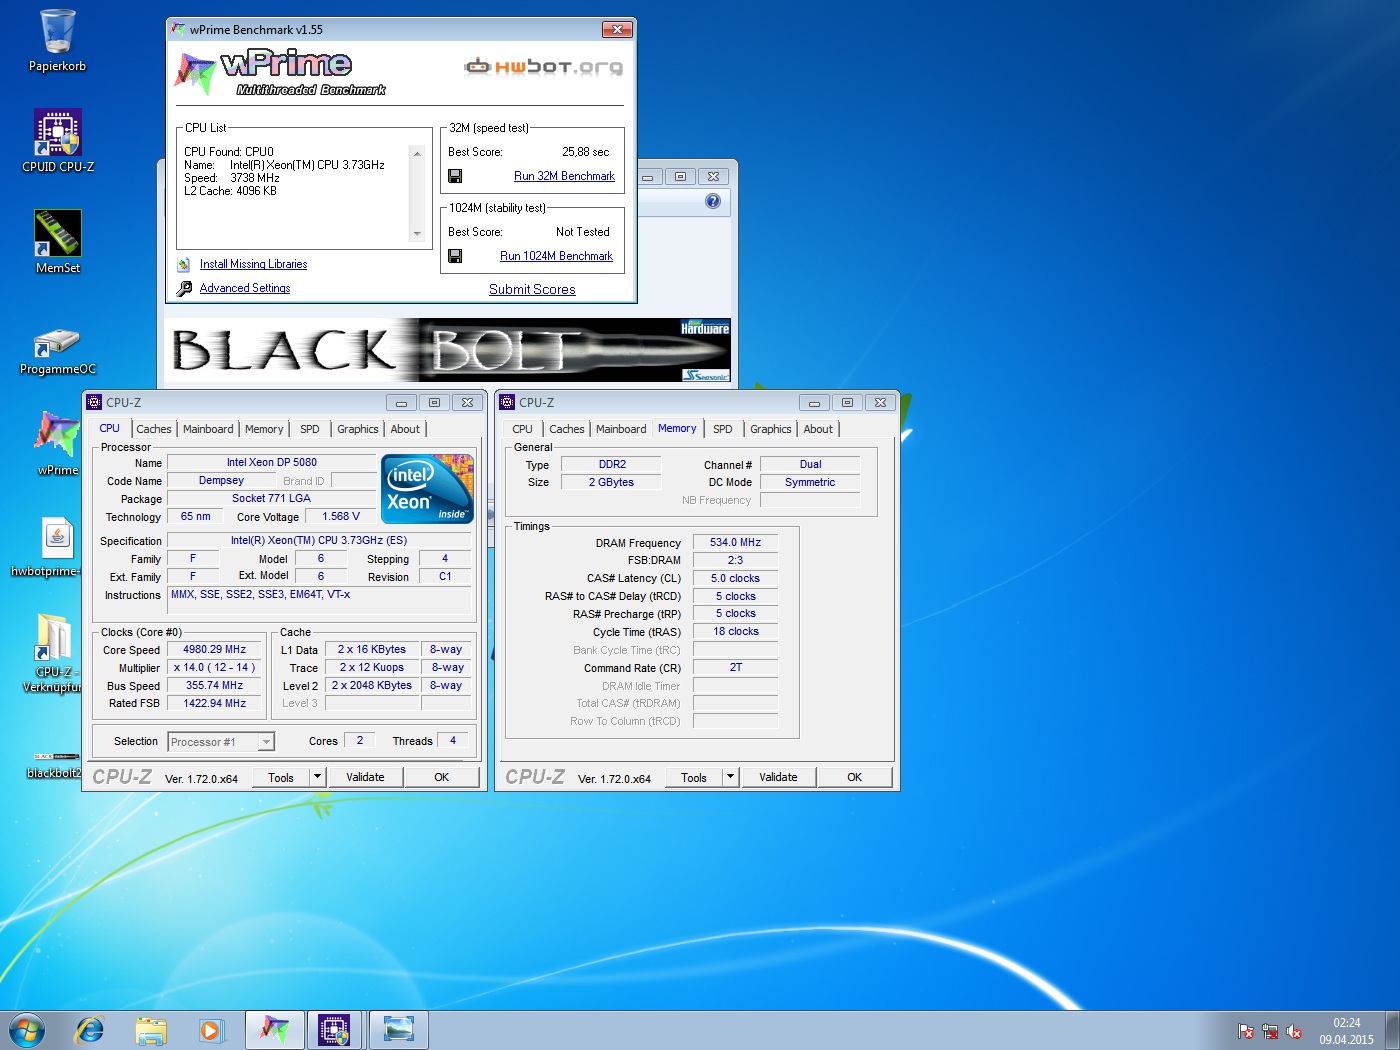This screenshot has width=1400, height=1050.
Task: Expand the Tools dropdown arrow in right CPU-Z
Action: point(730,777)
